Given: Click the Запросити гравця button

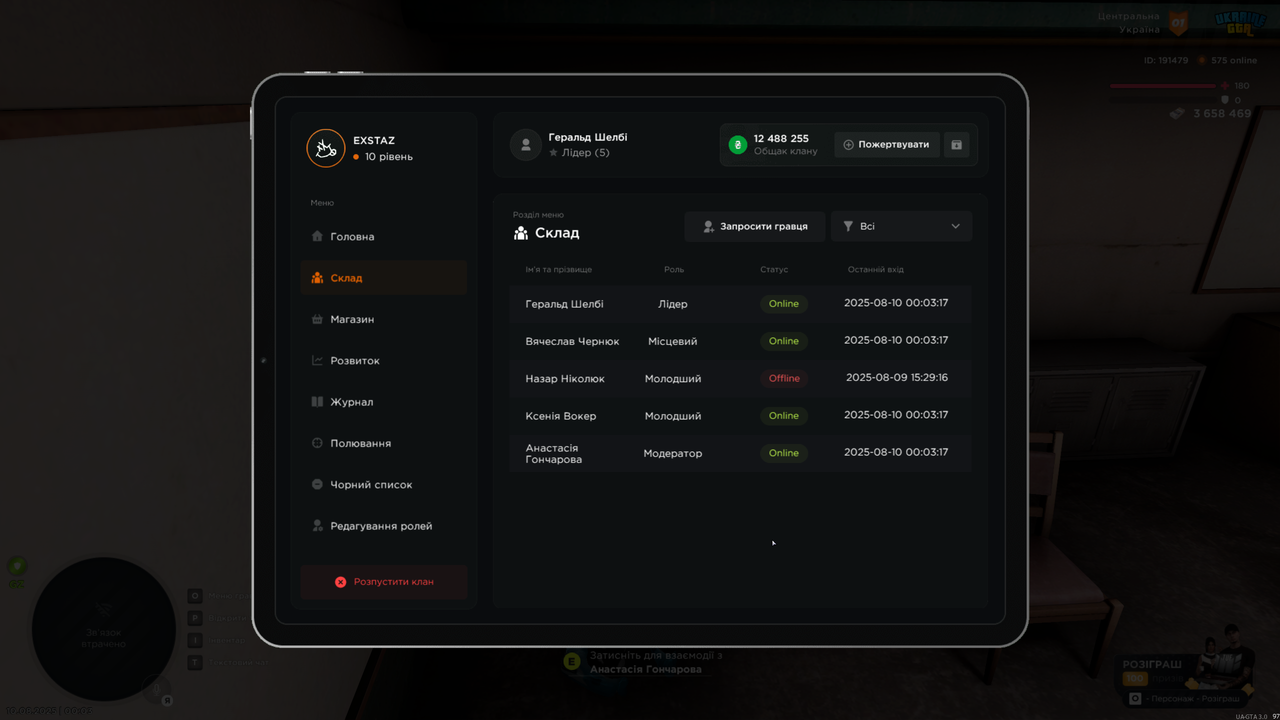Looking at the screenshot, I should (755, 227).
